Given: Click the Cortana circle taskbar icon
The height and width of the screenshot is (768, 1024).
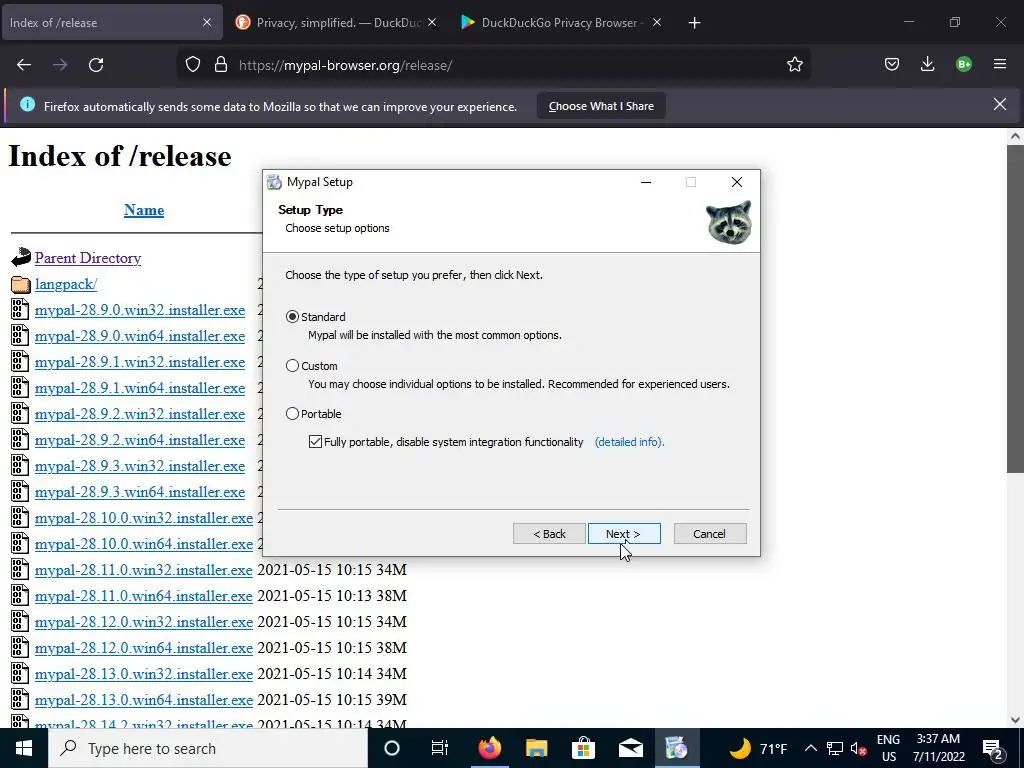Looking at the screenshot, I should tap(392, 748).
